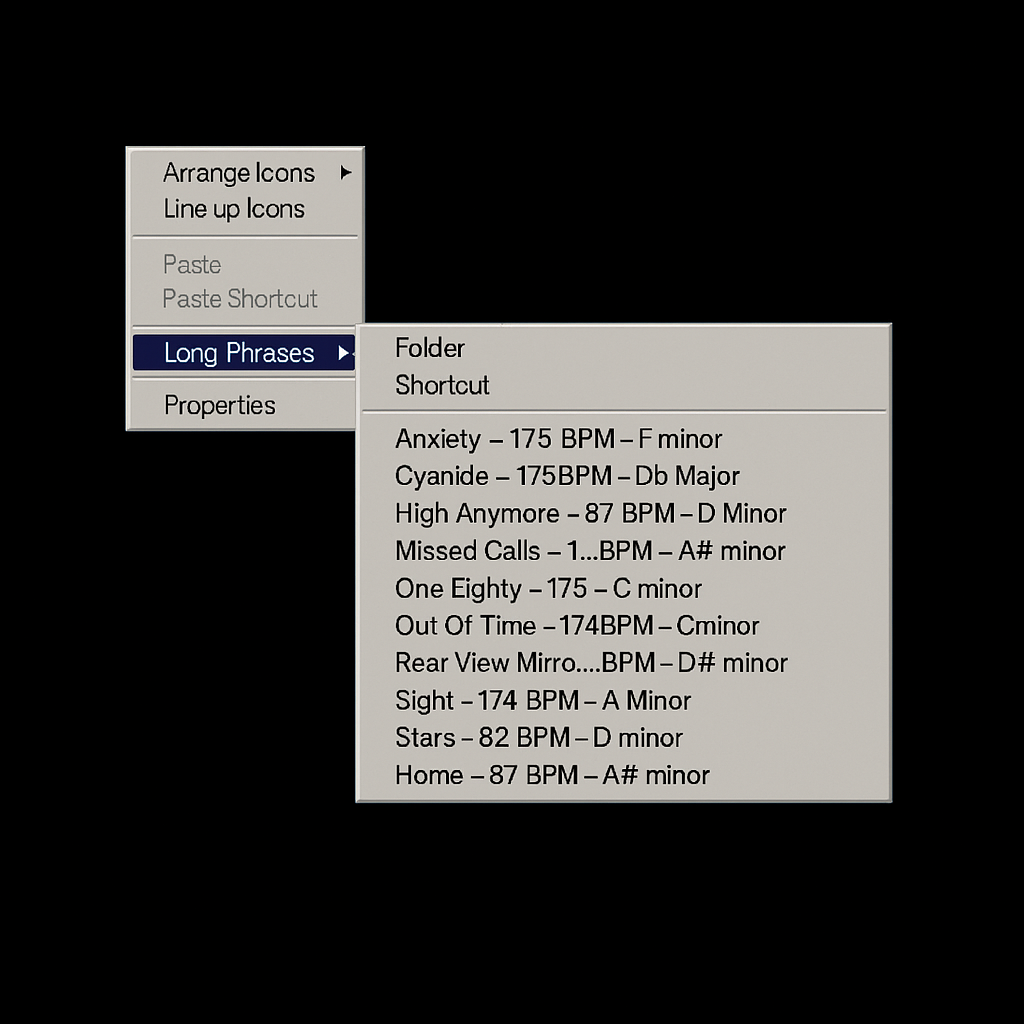This screenshot has width=1024, height=1024.
Task: Select Folder in the submenu
Action: (x=624, y=348)
